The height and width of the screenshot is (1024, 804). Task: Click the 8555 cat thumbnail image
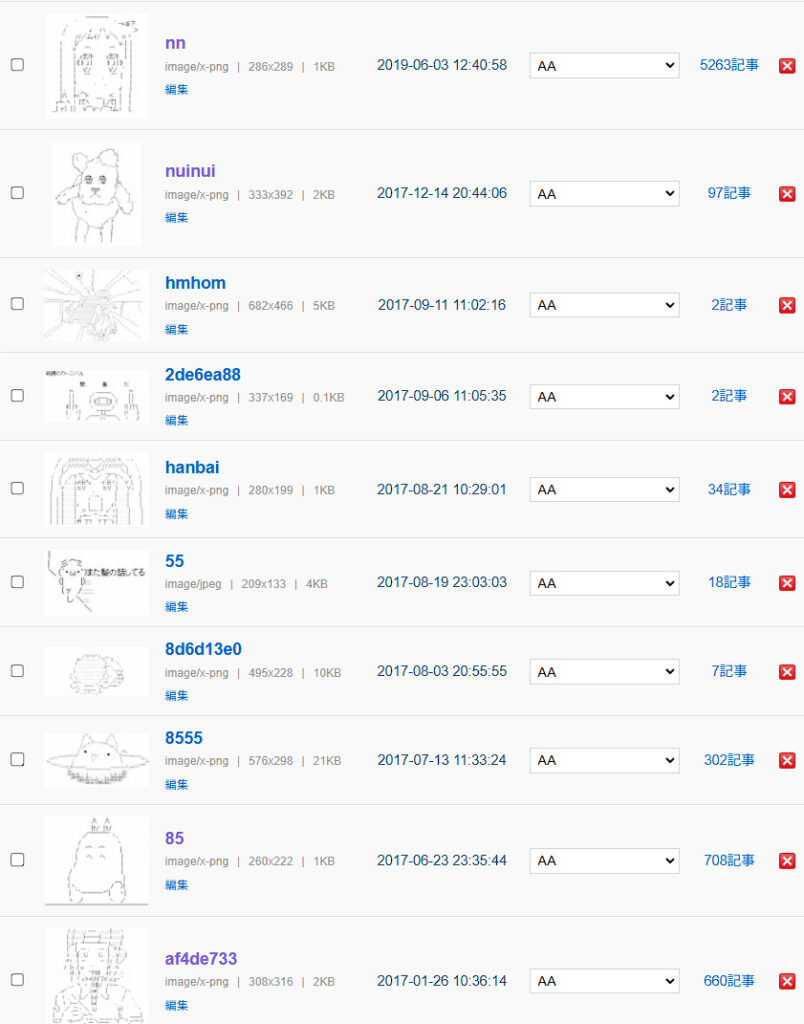[x=96, y=760]
